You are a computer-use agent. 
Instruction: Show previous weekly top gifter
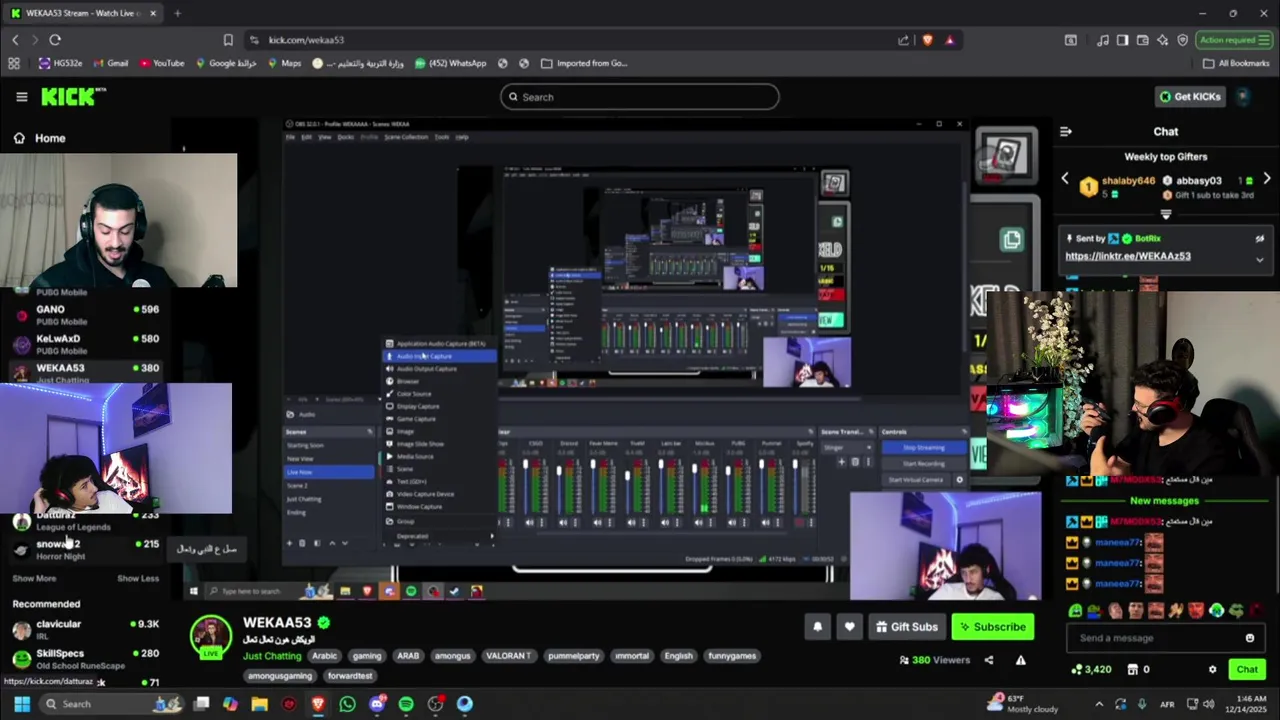pyautogui.click(x=1065, y=180)
